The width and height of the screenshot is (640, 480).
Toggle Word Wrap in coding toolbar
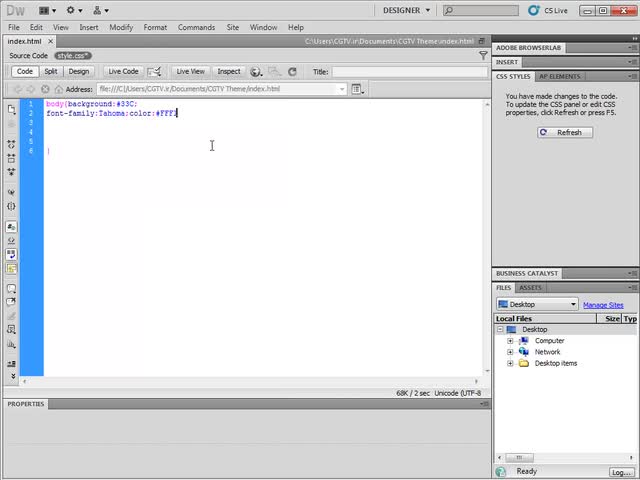point(11,254)
